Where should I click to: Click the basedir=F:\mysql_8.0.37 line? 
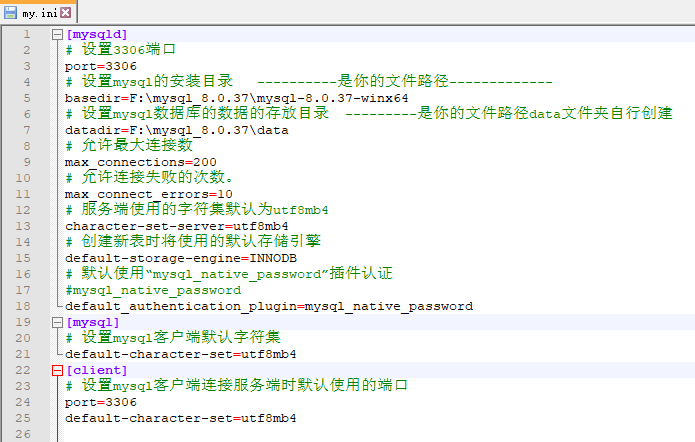tap(236, 98)
